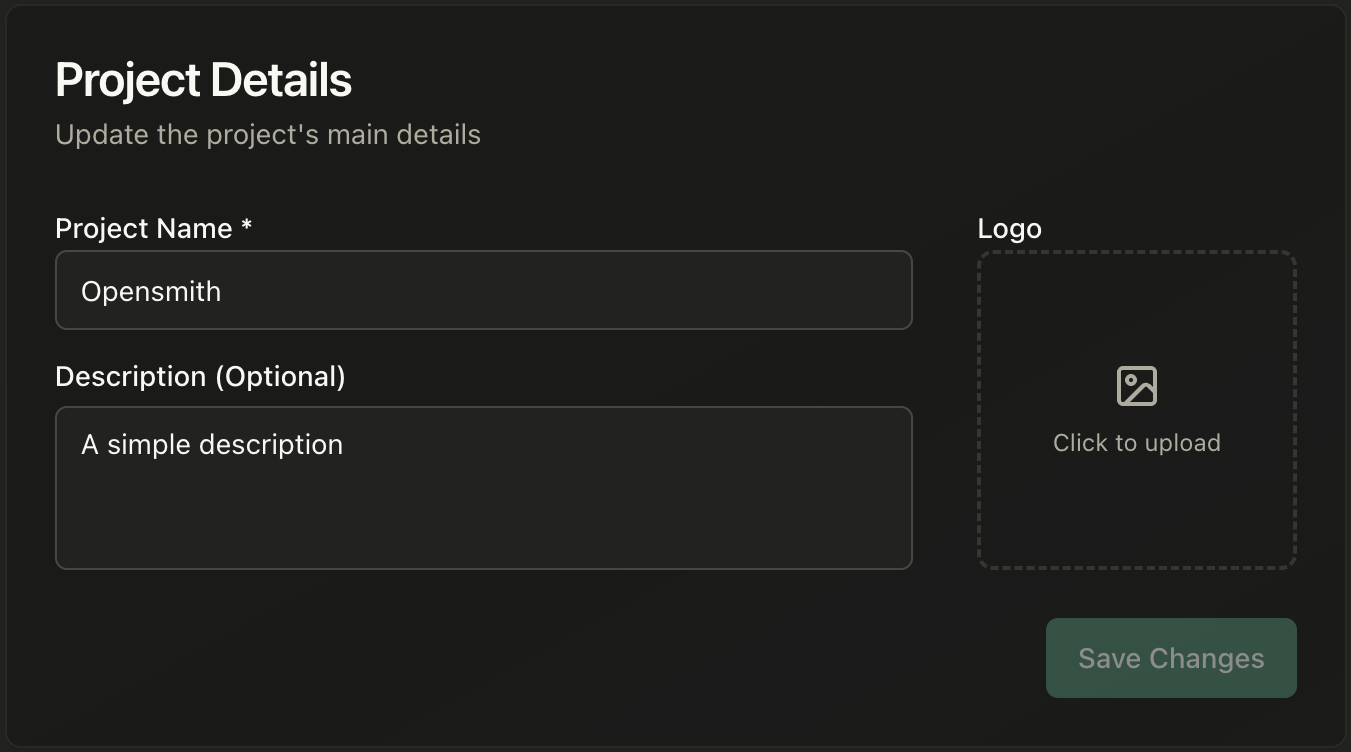Click the required asterisk next to Project Name
Viewport: 1351px width, 752px height.
coord(246,228)
